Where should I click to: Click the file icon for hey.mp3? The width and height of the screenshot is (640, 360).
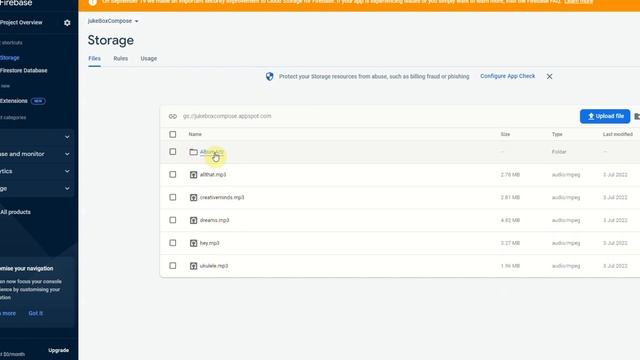pyautogui.click(x=193, y=243)
